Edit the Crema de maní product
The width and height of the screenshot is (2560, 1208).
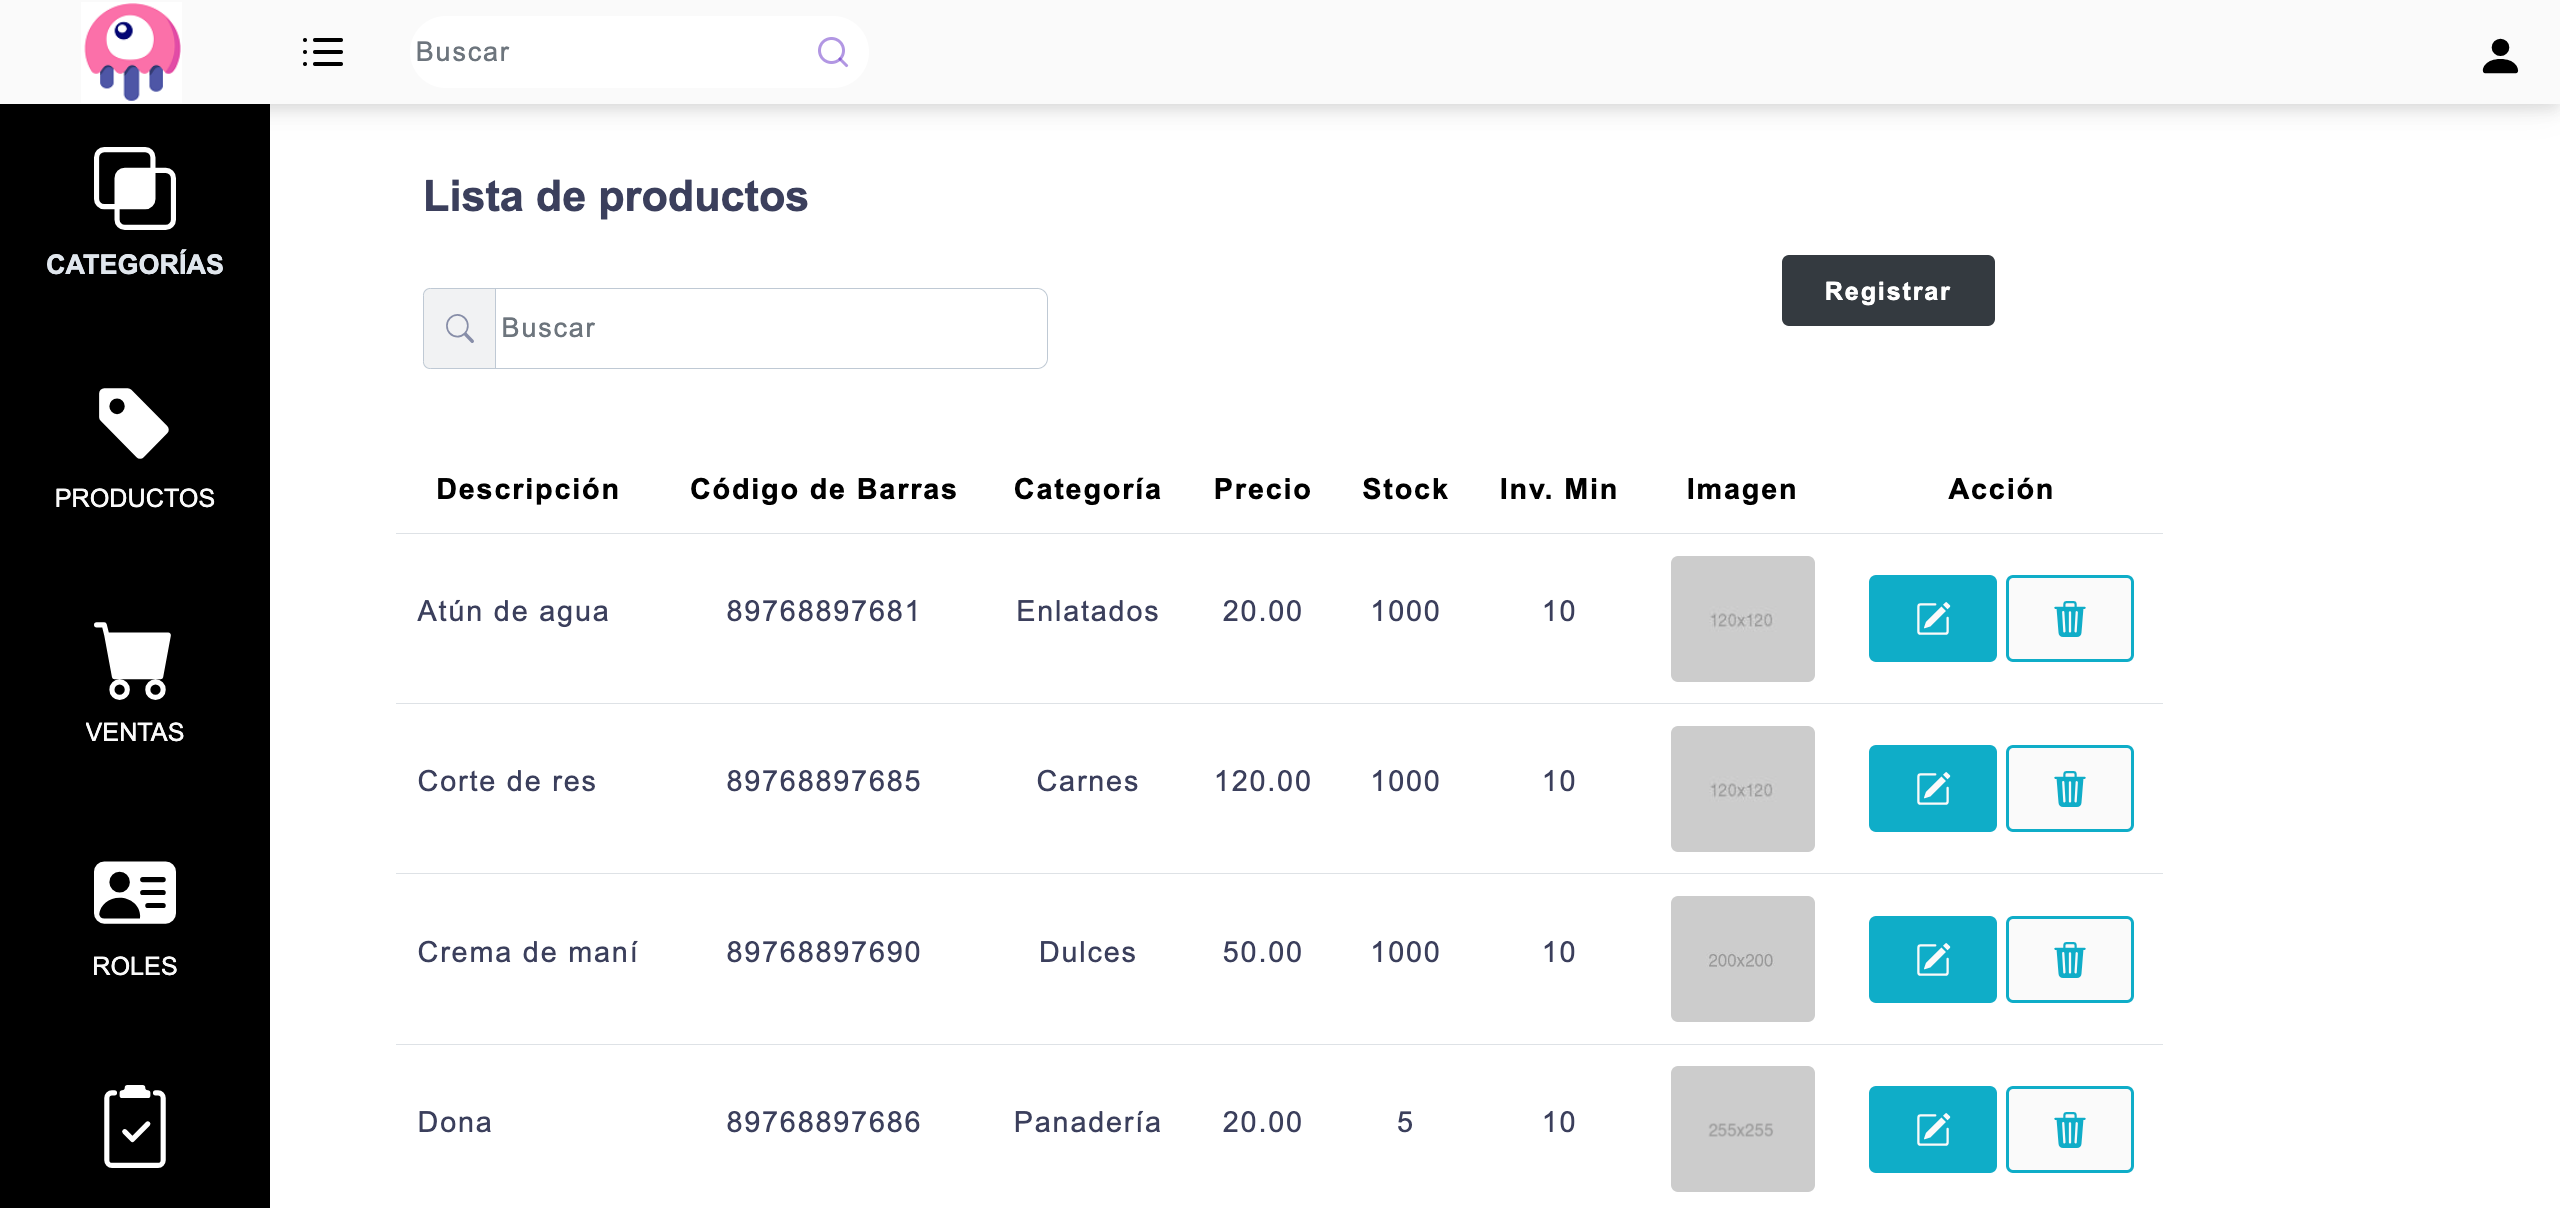1932,959
